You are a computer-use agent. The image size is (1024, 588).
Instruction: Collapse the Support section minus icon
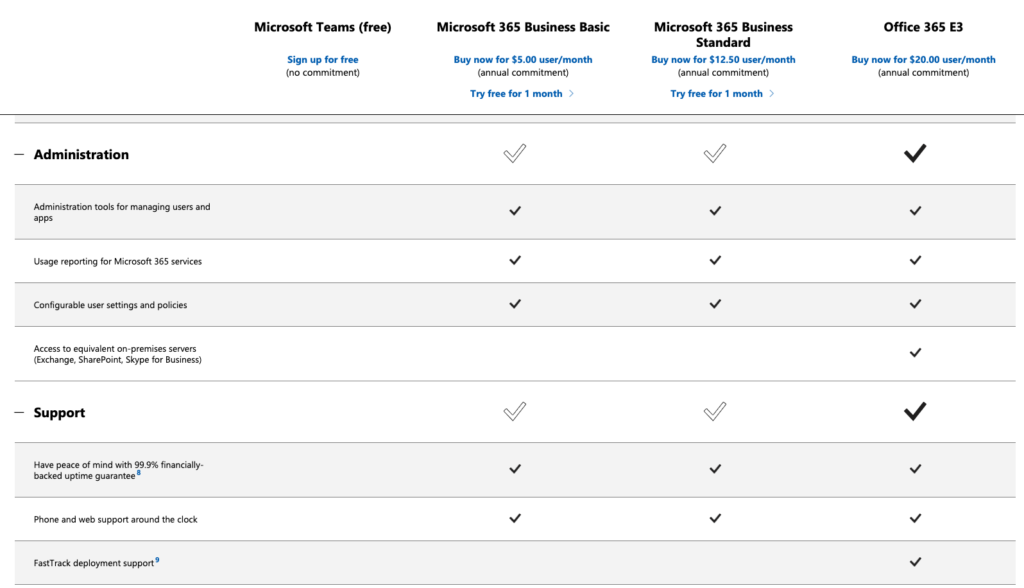click(x=19, y=413)
